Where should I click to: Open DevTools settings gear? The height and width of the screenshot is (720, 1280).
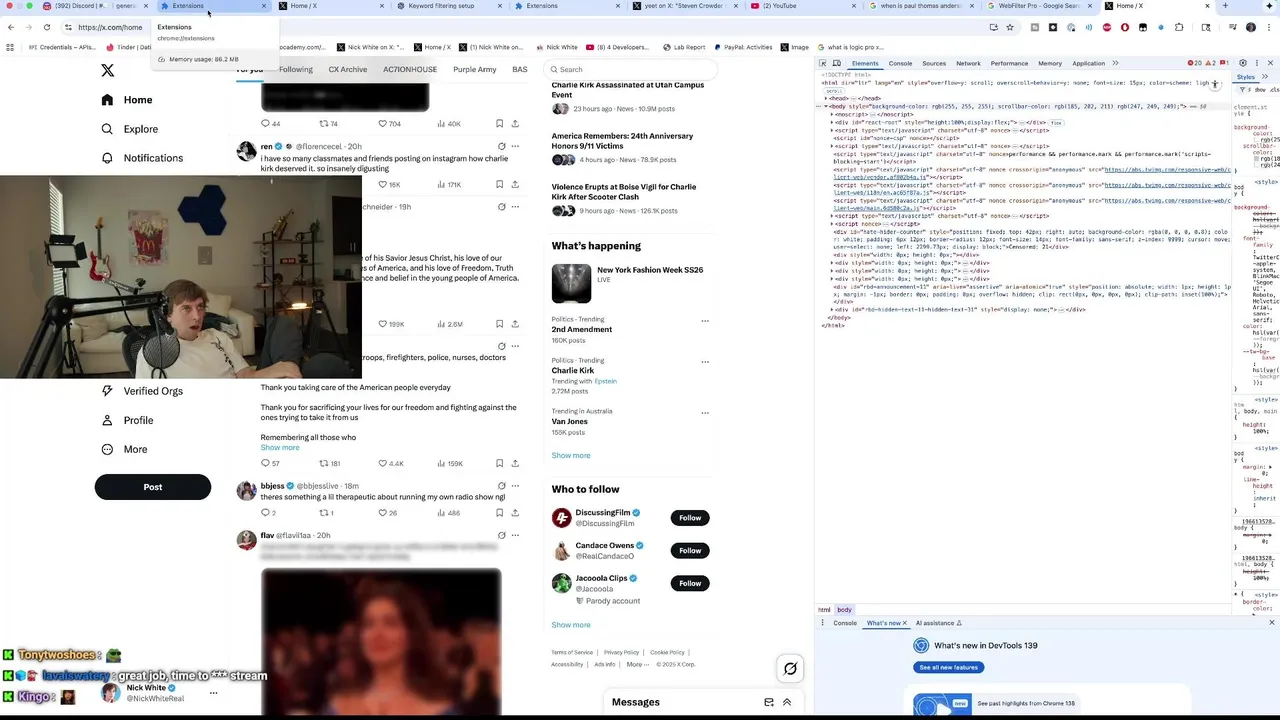click(x=1243, y=63)
